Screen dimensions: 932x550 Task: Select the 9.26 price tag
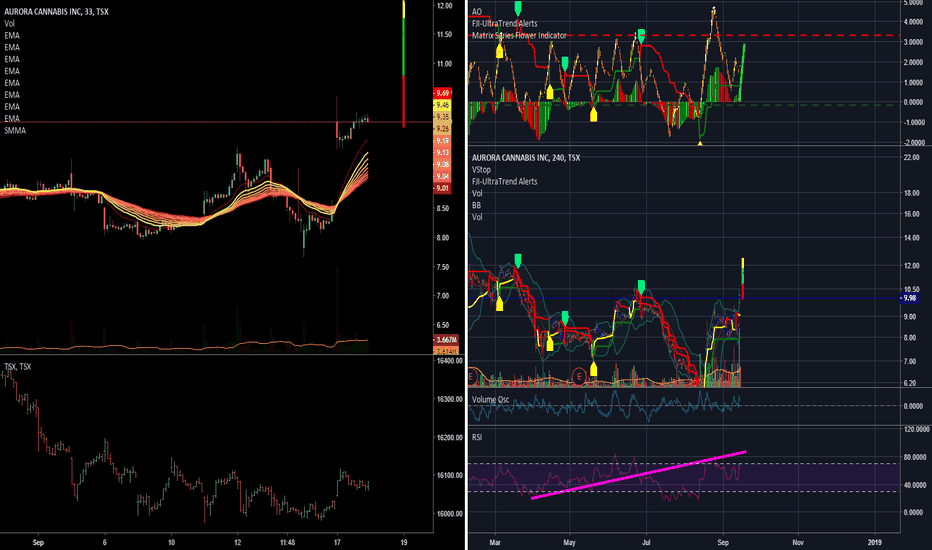tap(443, 128)
